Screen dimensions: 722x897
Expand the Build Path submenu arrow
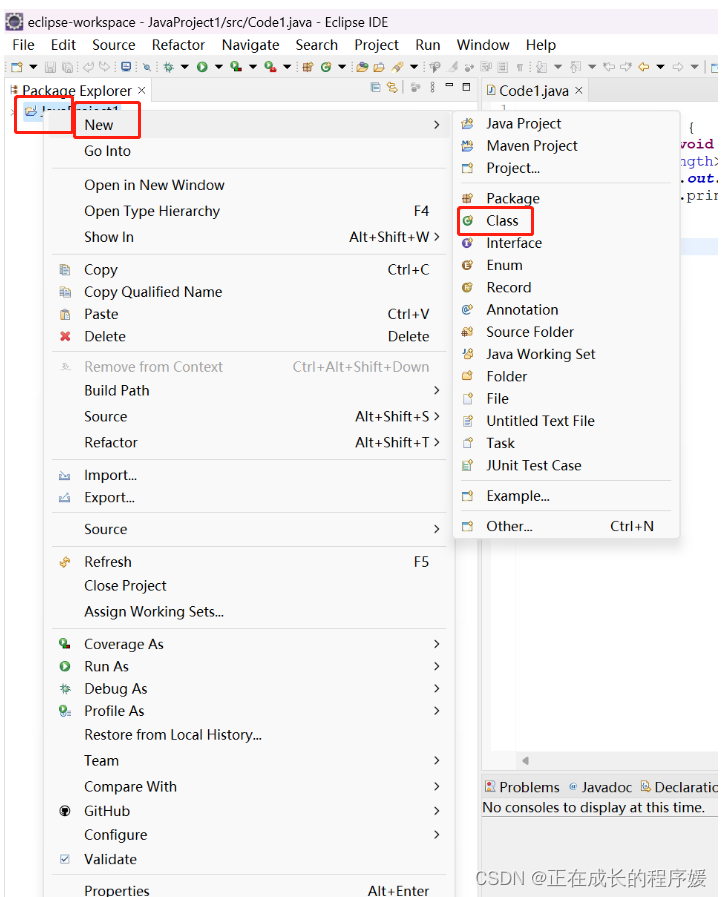click(437, 390)
